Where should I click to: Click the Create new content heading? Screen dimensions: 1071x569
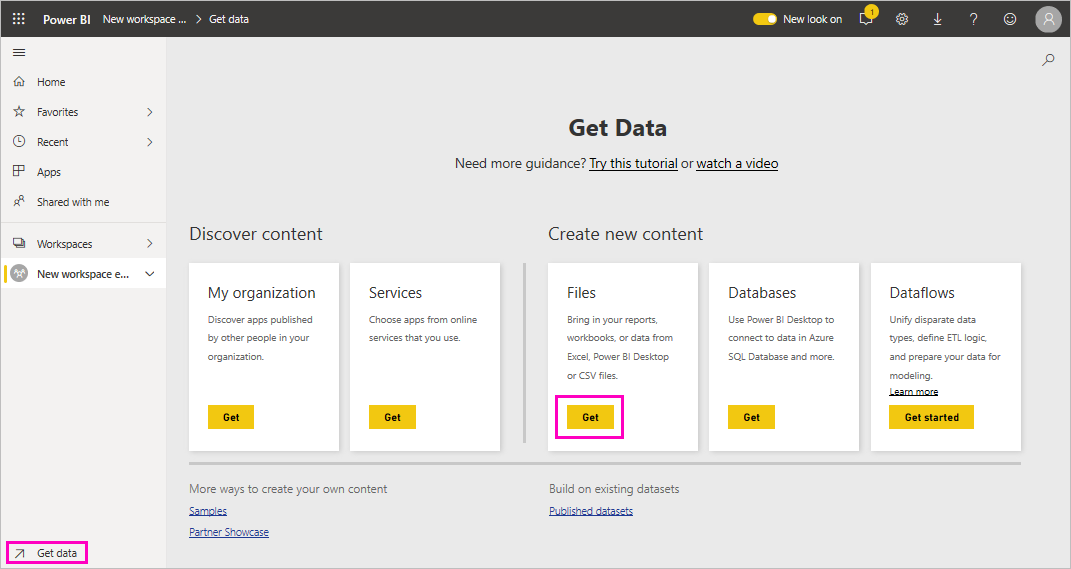pos(626,234)
